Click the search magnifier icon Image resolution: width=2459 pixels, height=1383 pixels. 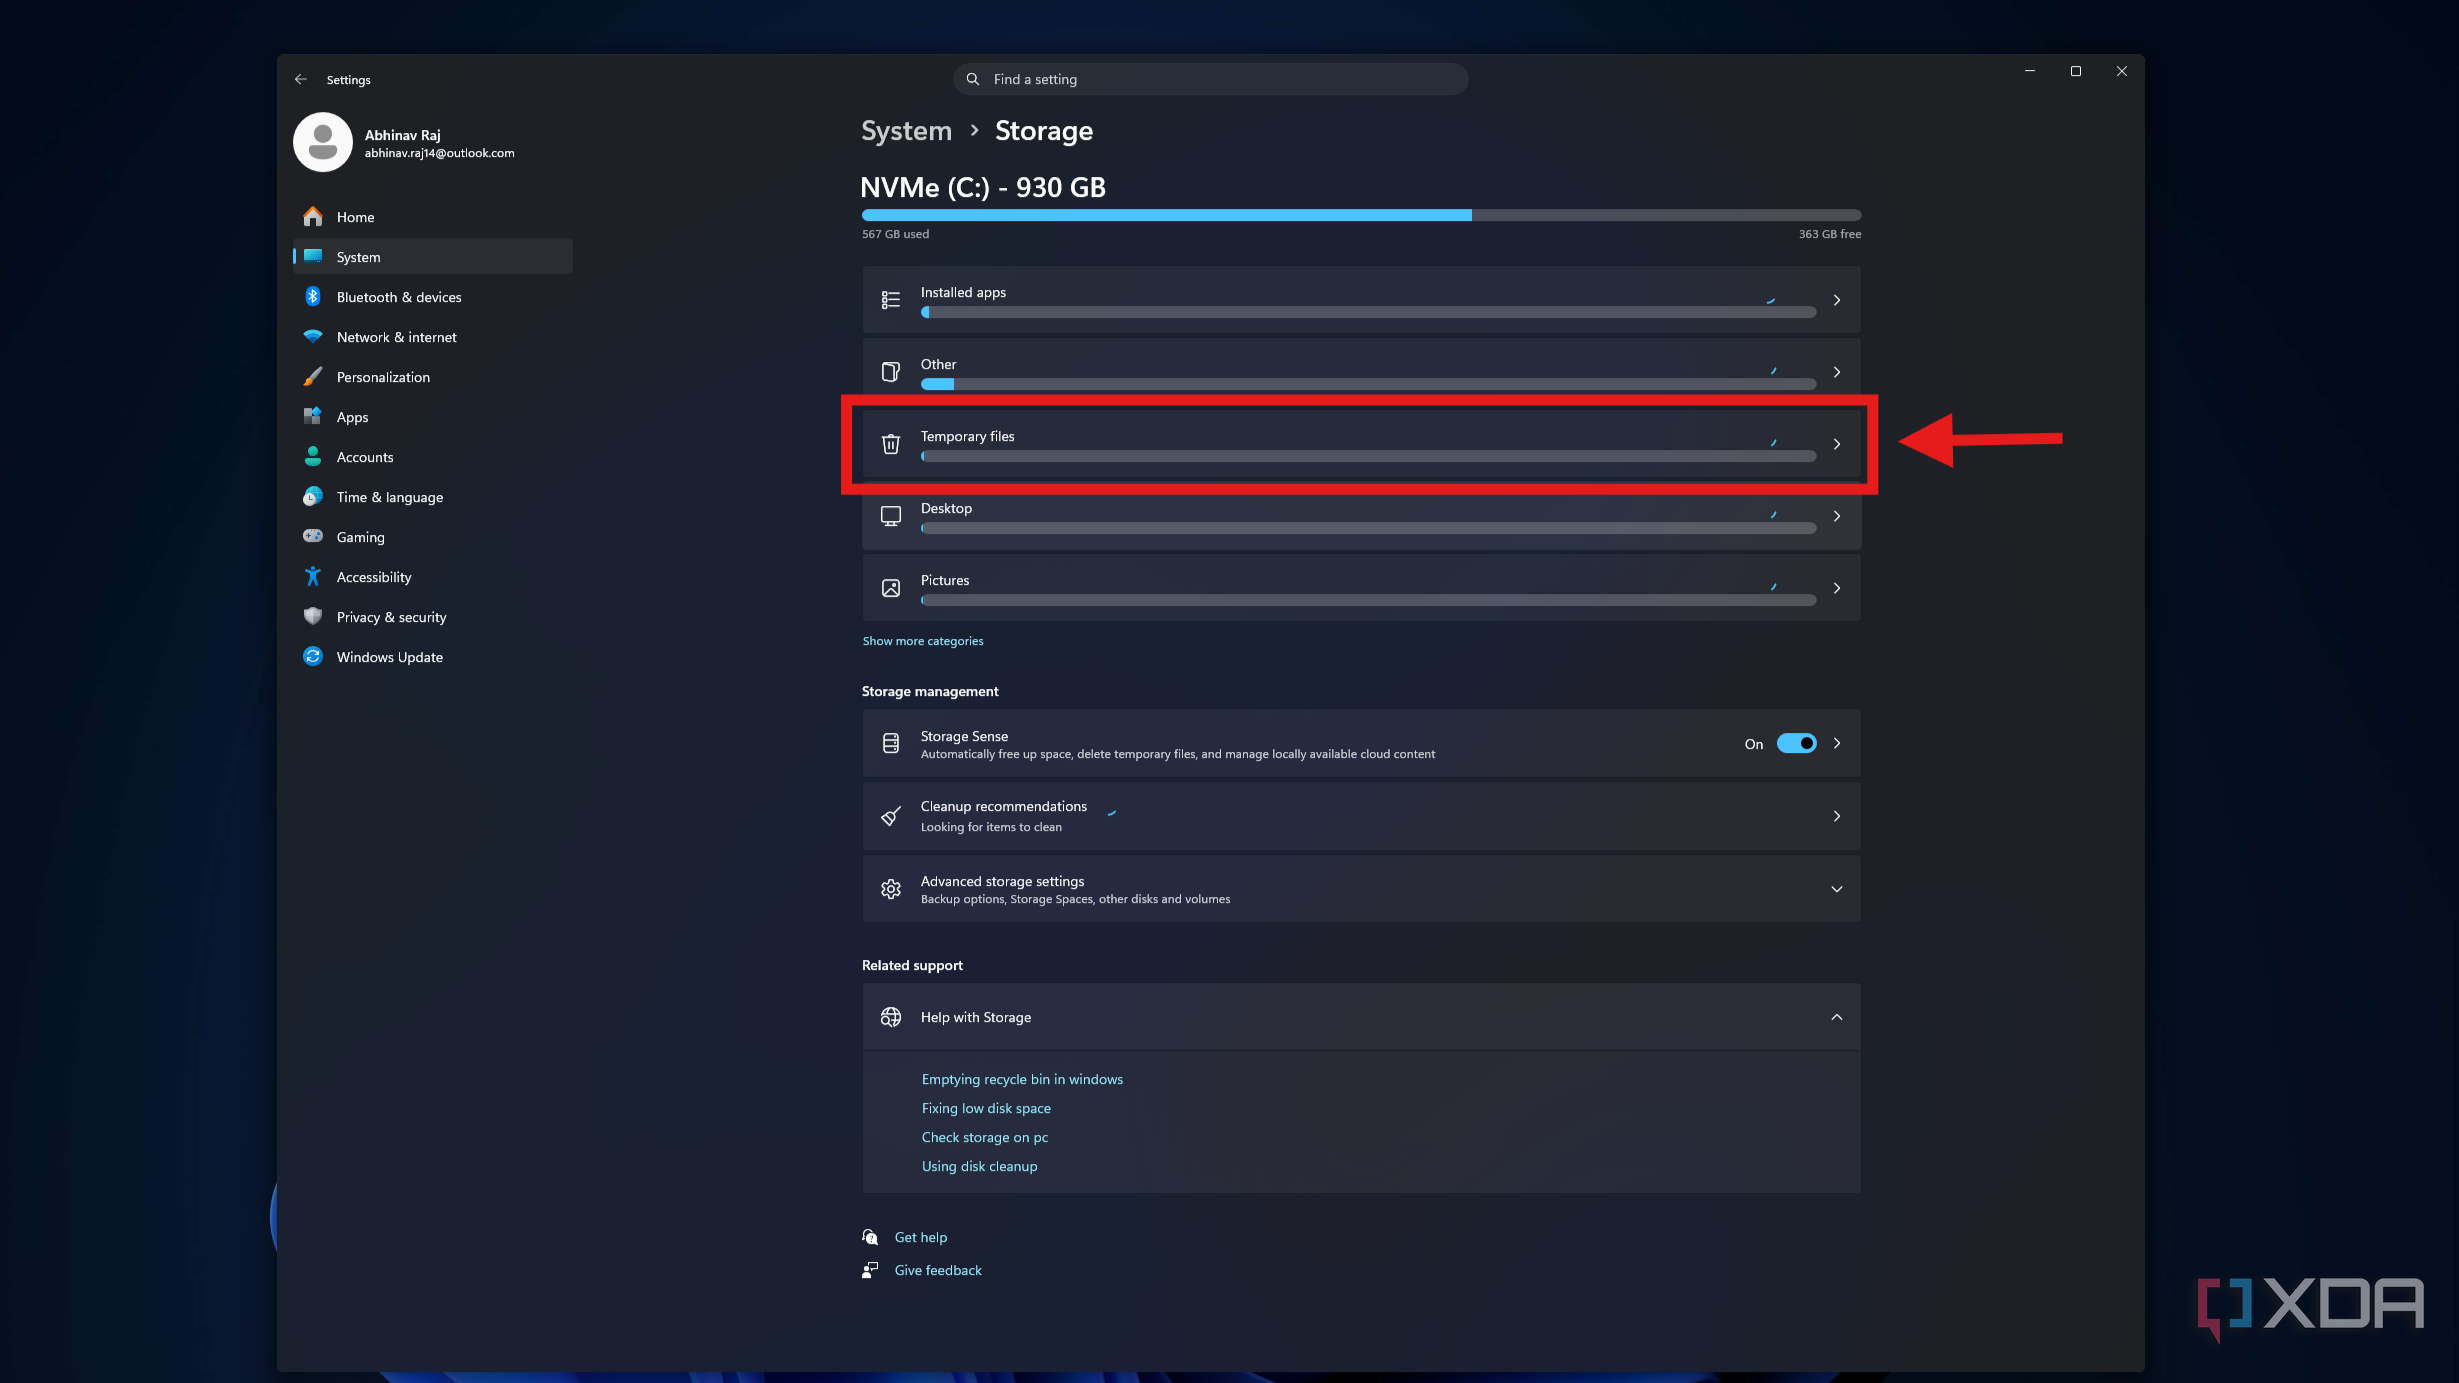972,79
